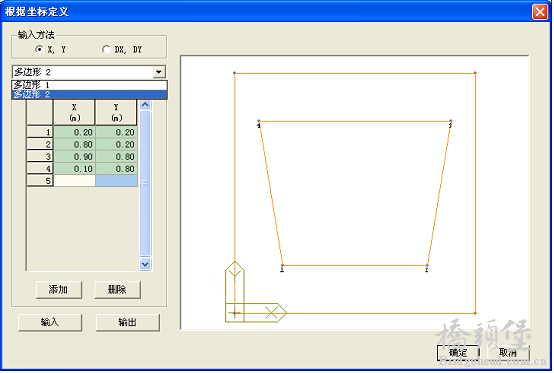
Task: Choose 多边形 1 from the list
Action: click(89, 85)
